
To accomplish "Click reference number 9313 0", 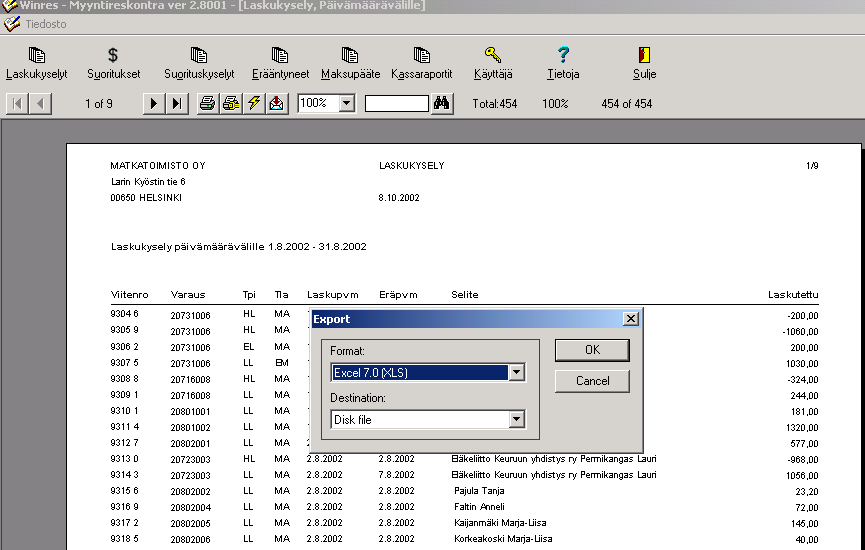I will pos(124,459).
